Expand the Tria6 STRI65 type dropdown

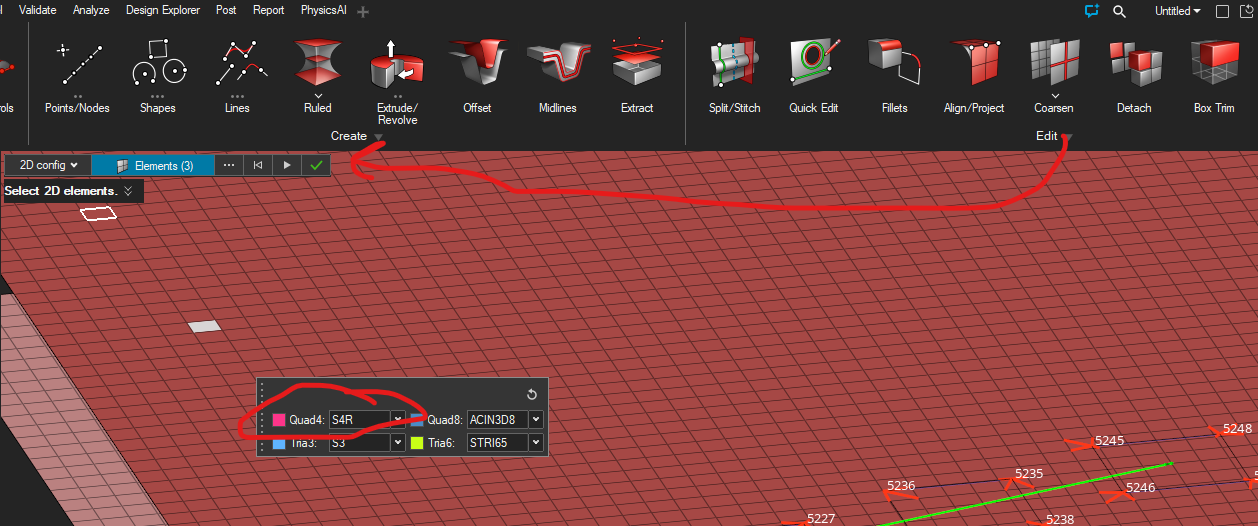(x=536, y=442)
